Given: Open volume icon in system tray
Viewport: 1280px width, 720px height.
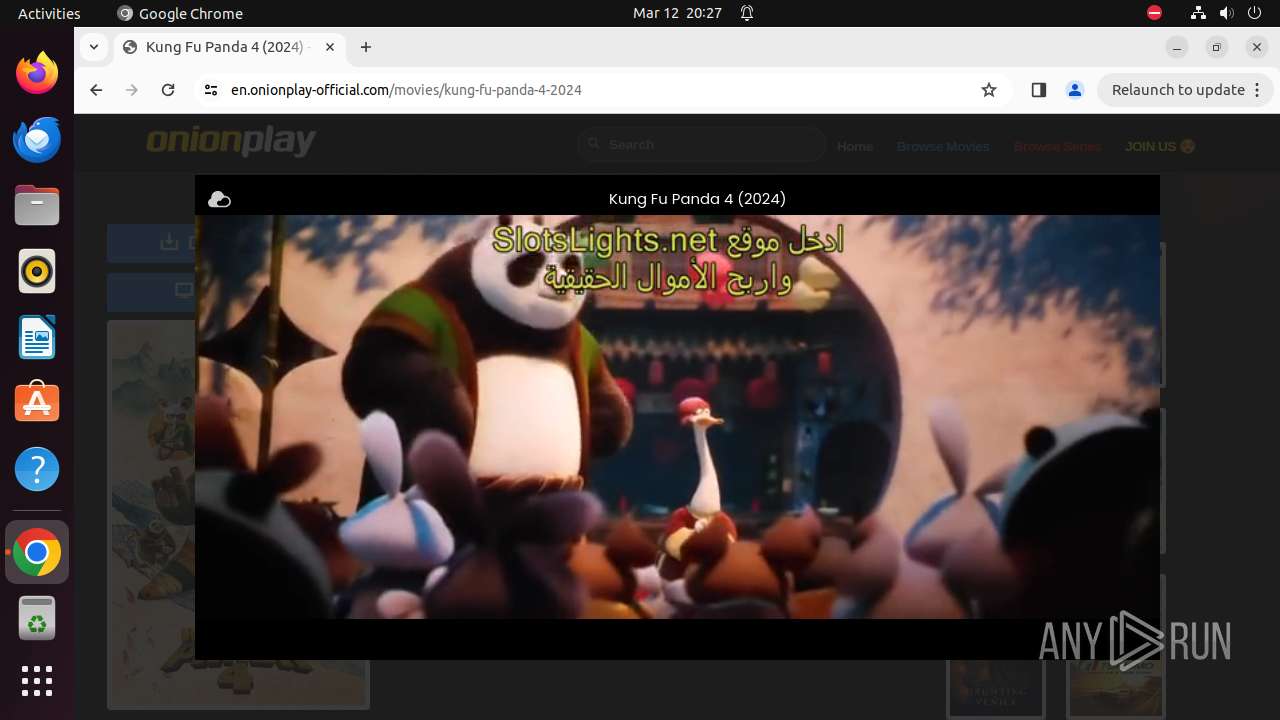Looking at the screenshot, I should (1227, 13).
